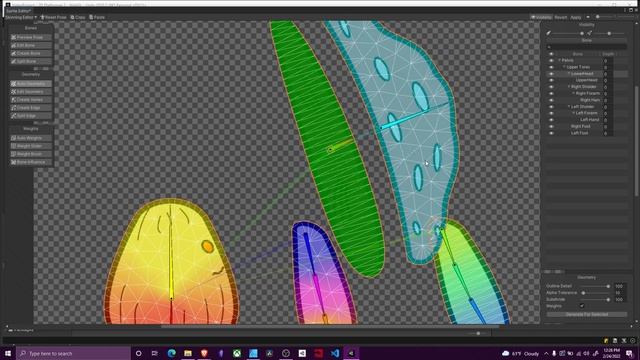Collapse the Right Forearm tree node
This screenshot has width=640, height=360.
tap(573, 93)
